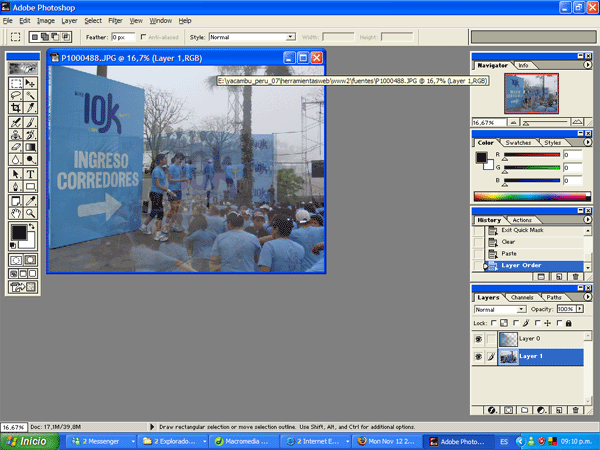The height and width of the screenshot is (450, 600).
Task: Select the Rectangle shape tool
Action: 30,186
